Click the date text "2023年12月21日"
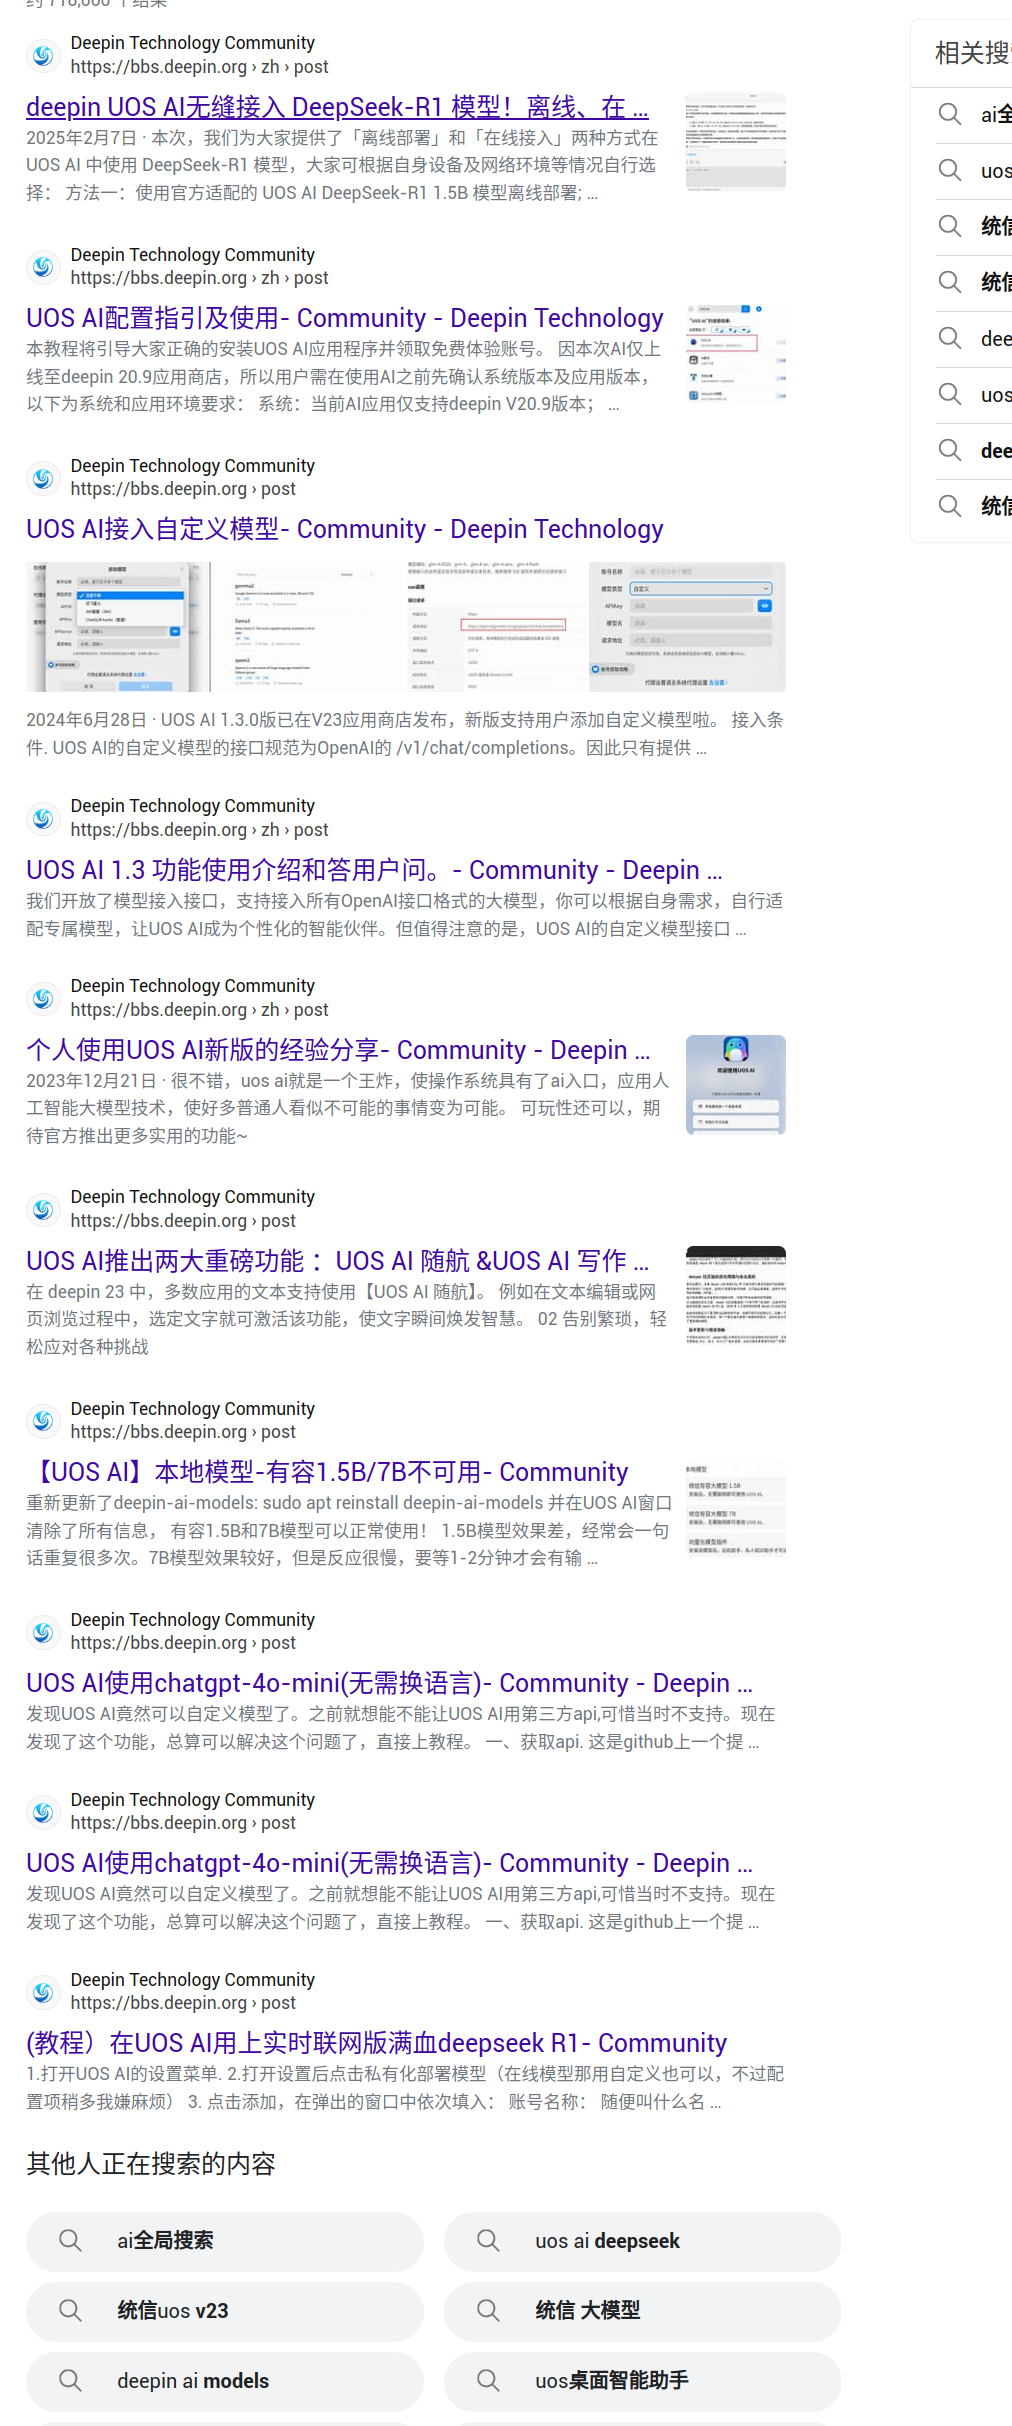 tap(91, 1081)
